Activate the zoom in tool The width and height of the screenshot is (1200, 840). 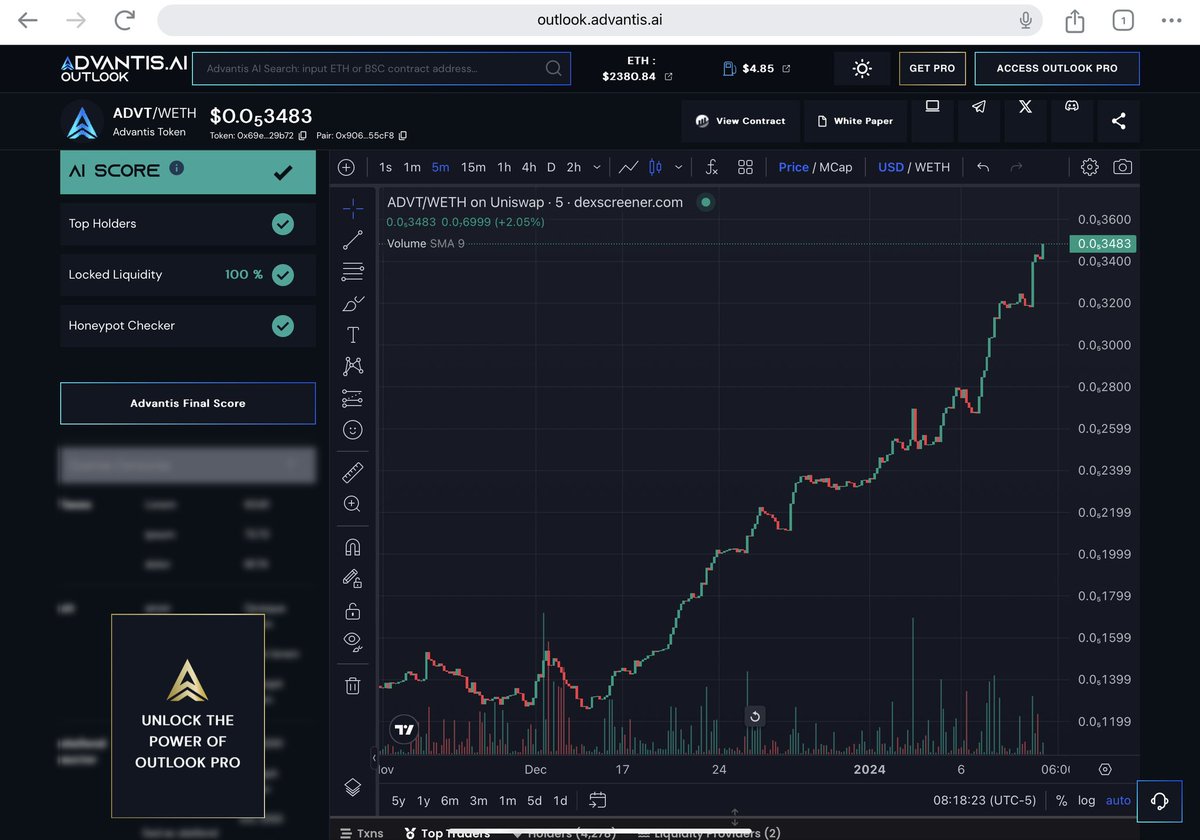[352, 504]
